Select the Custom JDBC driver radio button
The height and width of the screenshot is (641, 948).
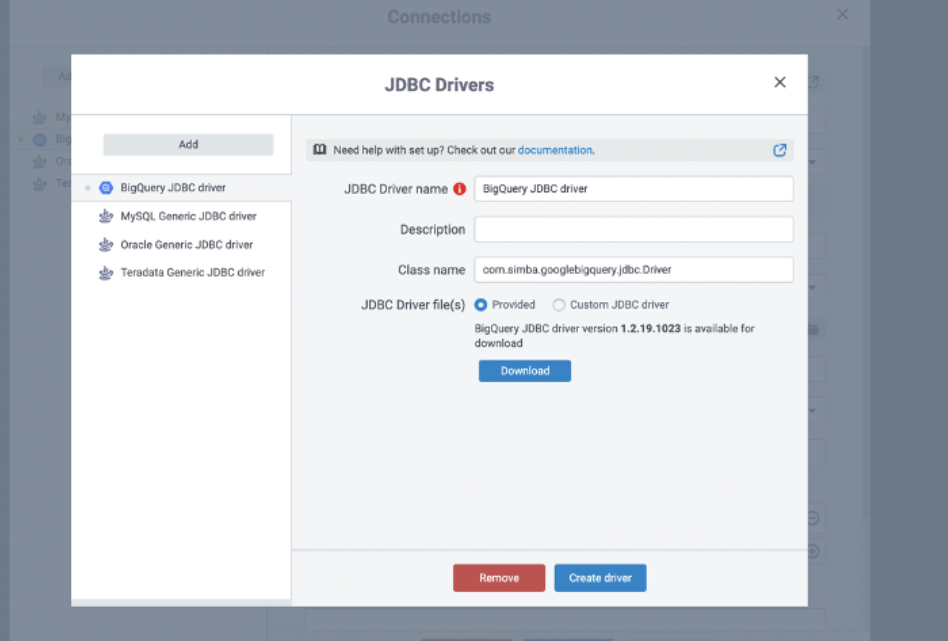(559, 305)
